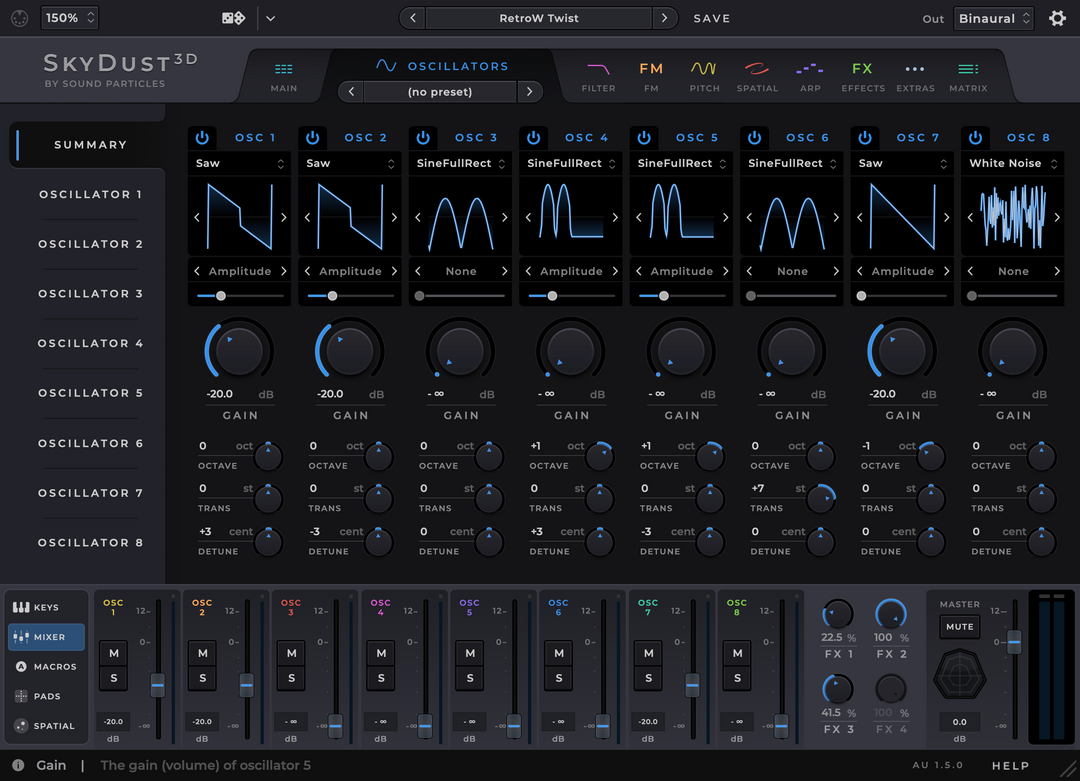Show the Keys panel
This screenshot has width=1080, height=781.
click(x=46, y=607)
